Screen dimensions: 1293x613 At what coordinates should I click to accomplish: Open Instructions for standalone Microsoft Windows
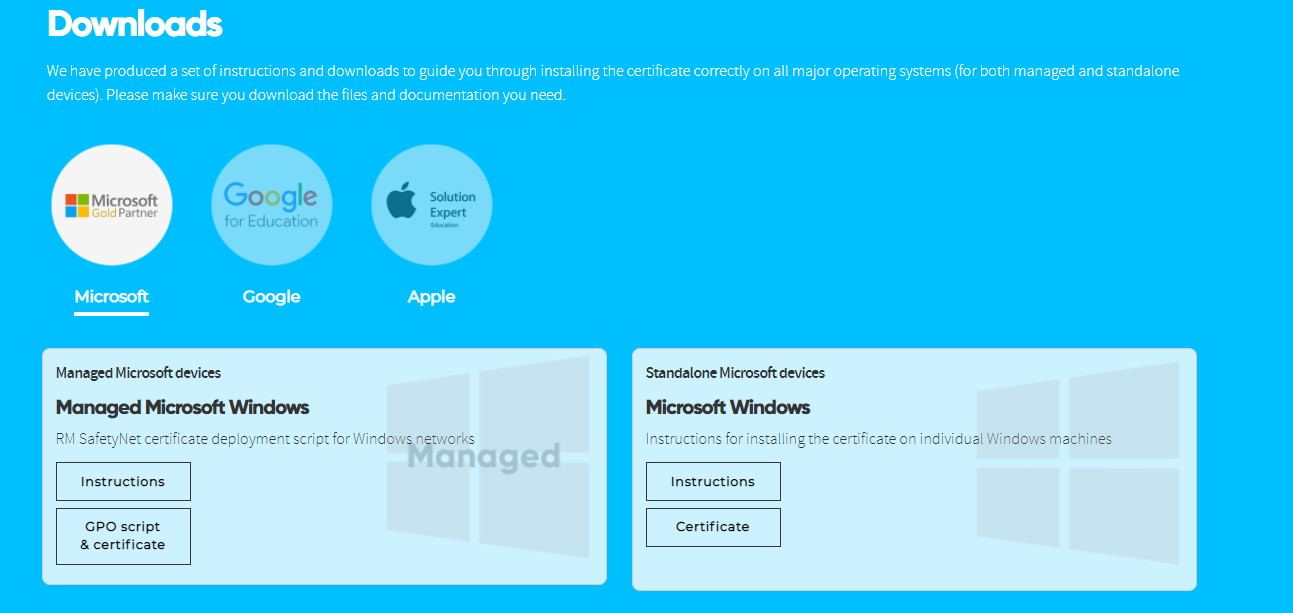pos(713,481)
